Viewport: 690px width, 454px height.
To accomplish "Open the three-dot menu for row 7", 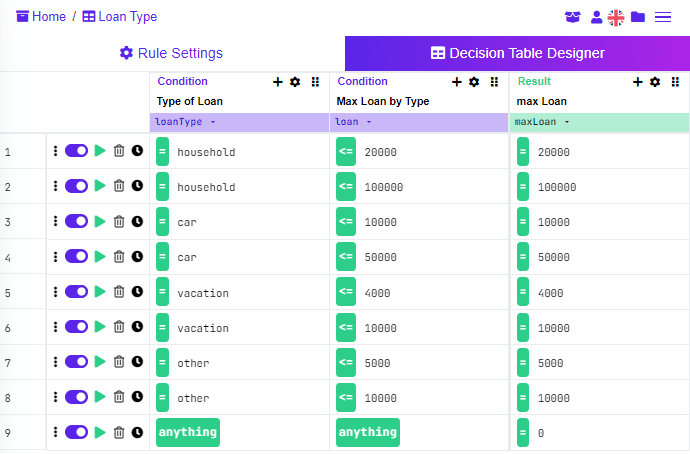I will pyautogui.click(x=55, y=362).
